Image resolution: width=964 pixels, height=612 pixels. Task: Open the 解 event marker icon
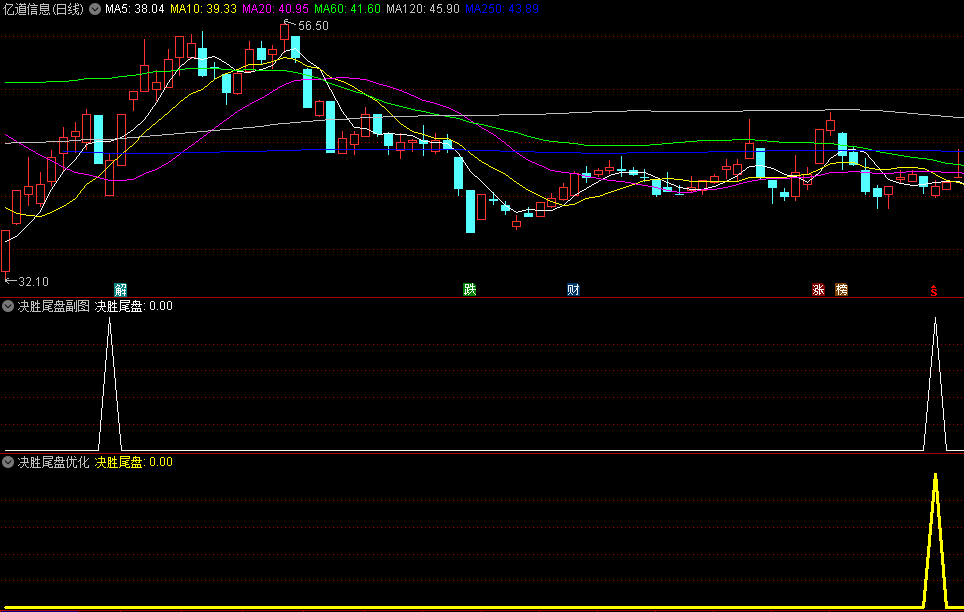120,290
